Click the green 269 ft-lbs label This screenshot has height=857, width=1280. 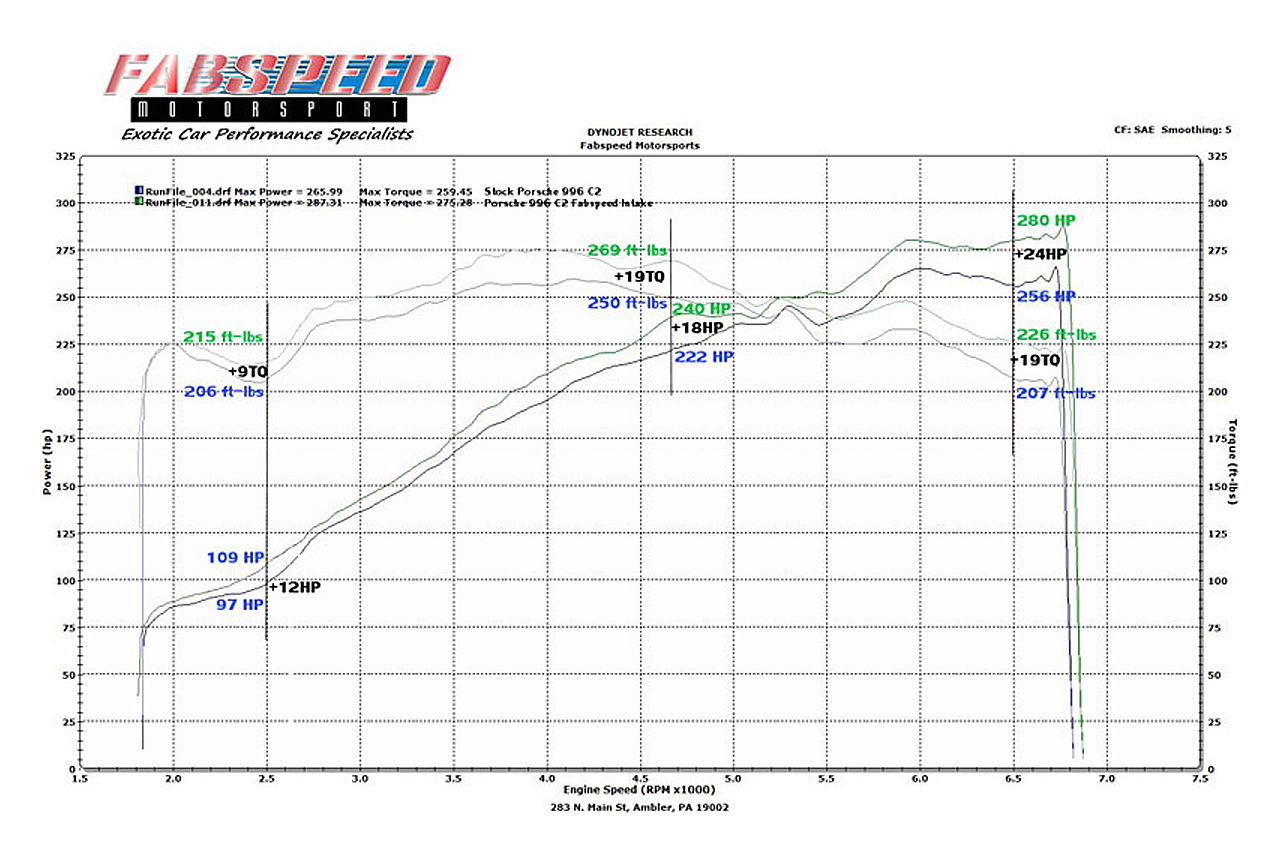(627, 250)
